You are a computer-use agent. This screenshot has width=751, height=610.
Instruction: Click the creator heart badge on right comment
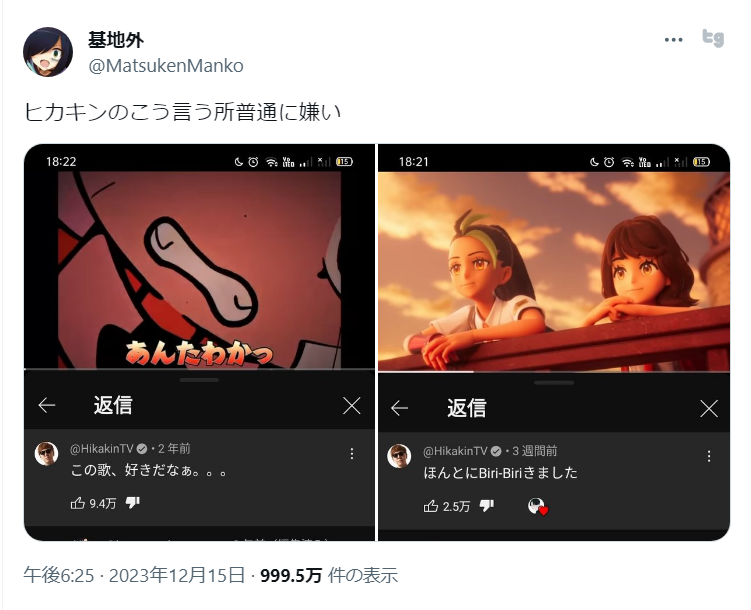538,507
